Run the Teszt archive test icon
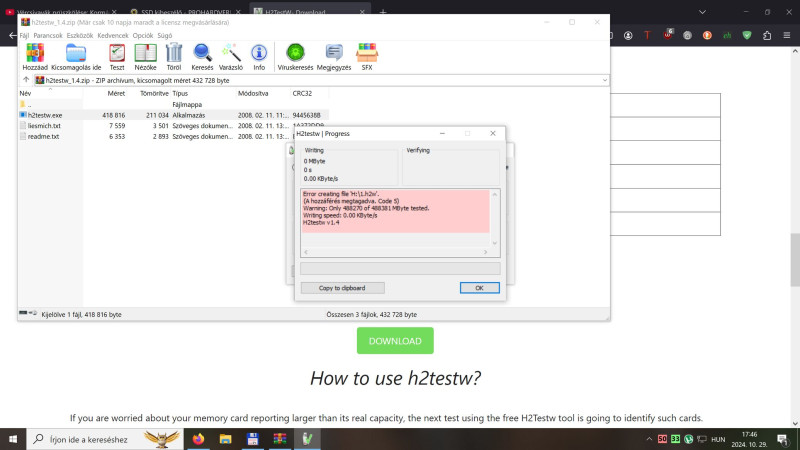Viewport: 800px width, 450px height. pyautogui.click(x=117, y=53)
